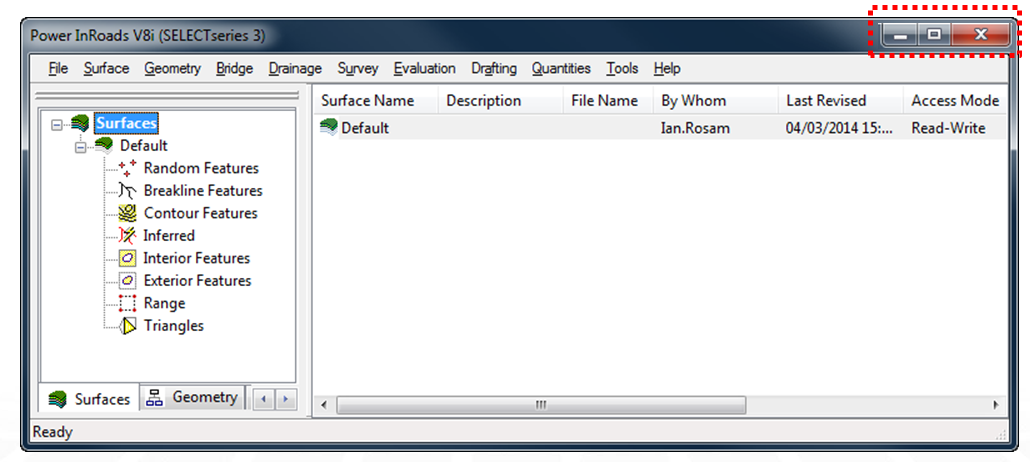
Task: Sort by File Name column header
Action: click(608, 101)
